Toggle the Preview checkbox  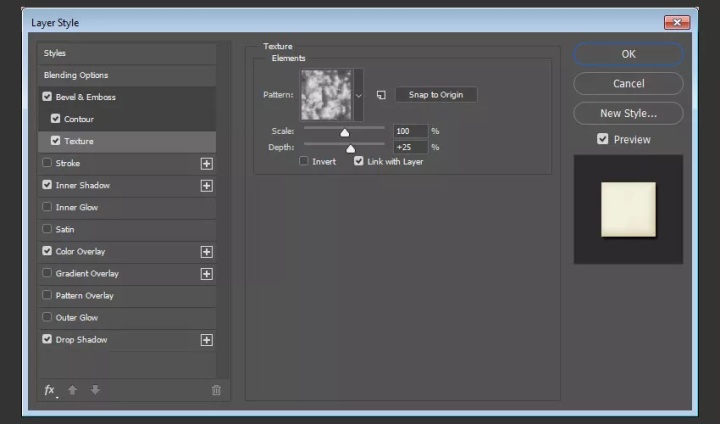[x=603, y=139]
